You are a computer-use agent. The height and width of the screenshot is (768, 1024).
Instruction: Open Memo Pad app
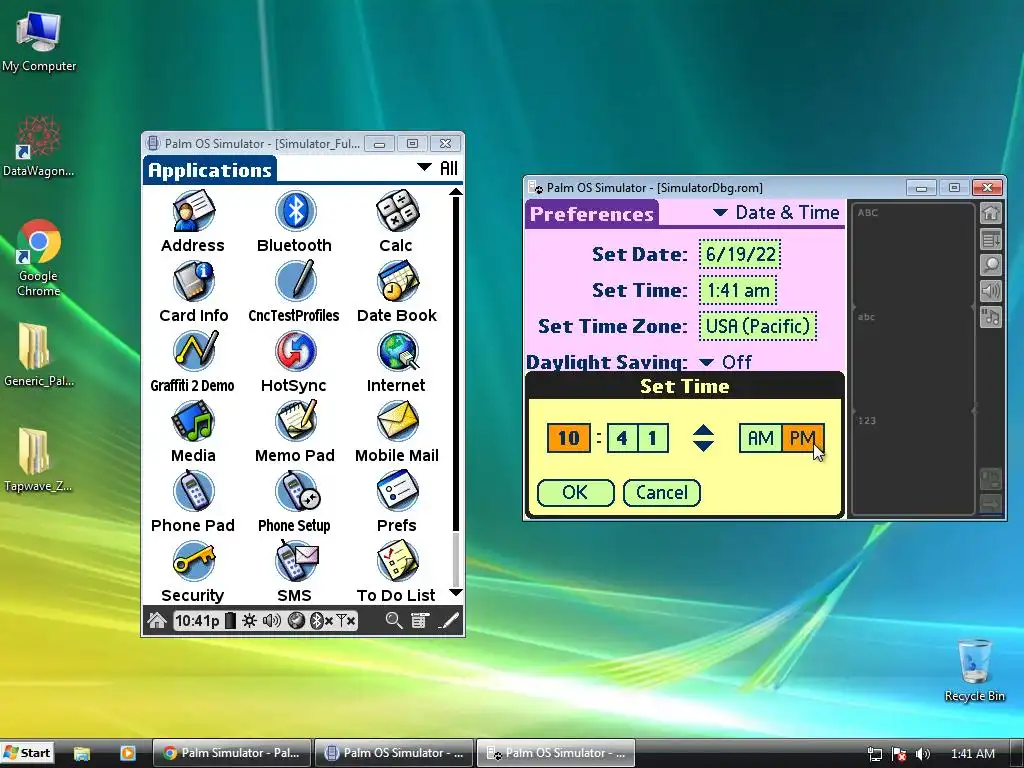pyautogui.click(x=295, y=431)
